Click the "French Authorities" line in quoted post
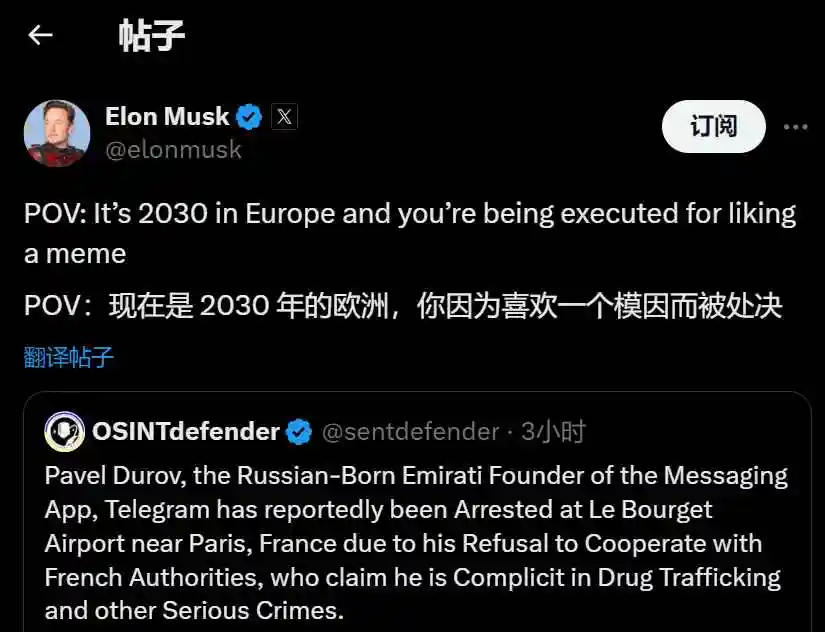Image resolution: width=825 pixels, height=632 pixels. pyautogui.click(x=412, y=578)
